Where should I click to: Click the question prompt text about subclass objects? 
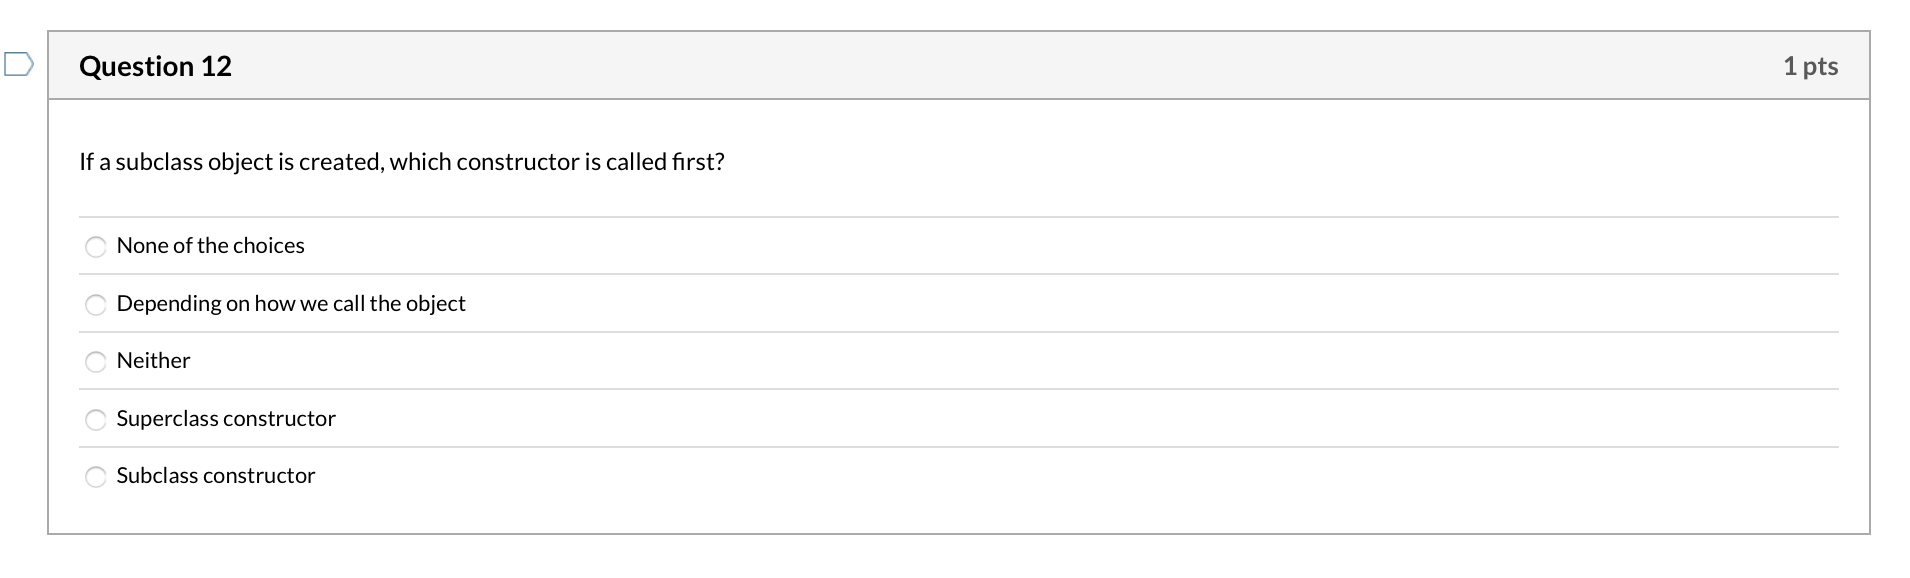[x=400, y=161]
